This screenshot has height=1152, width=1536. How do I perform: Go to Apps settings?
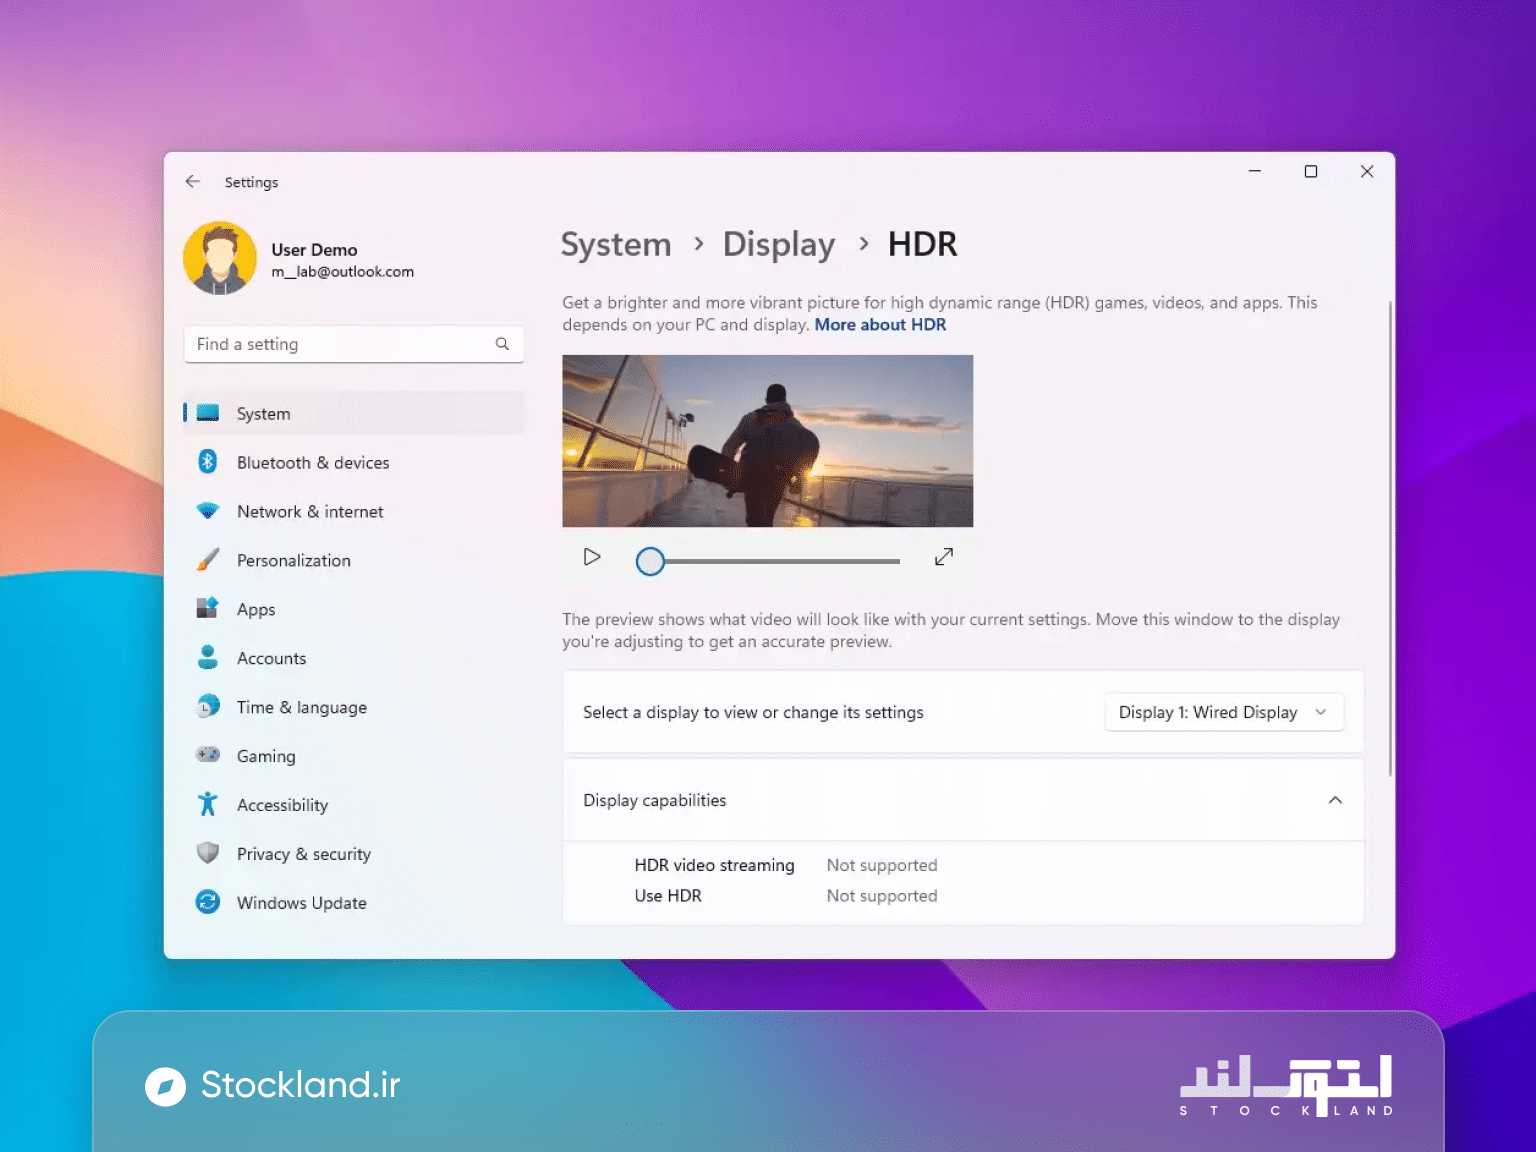coord(354,609)
